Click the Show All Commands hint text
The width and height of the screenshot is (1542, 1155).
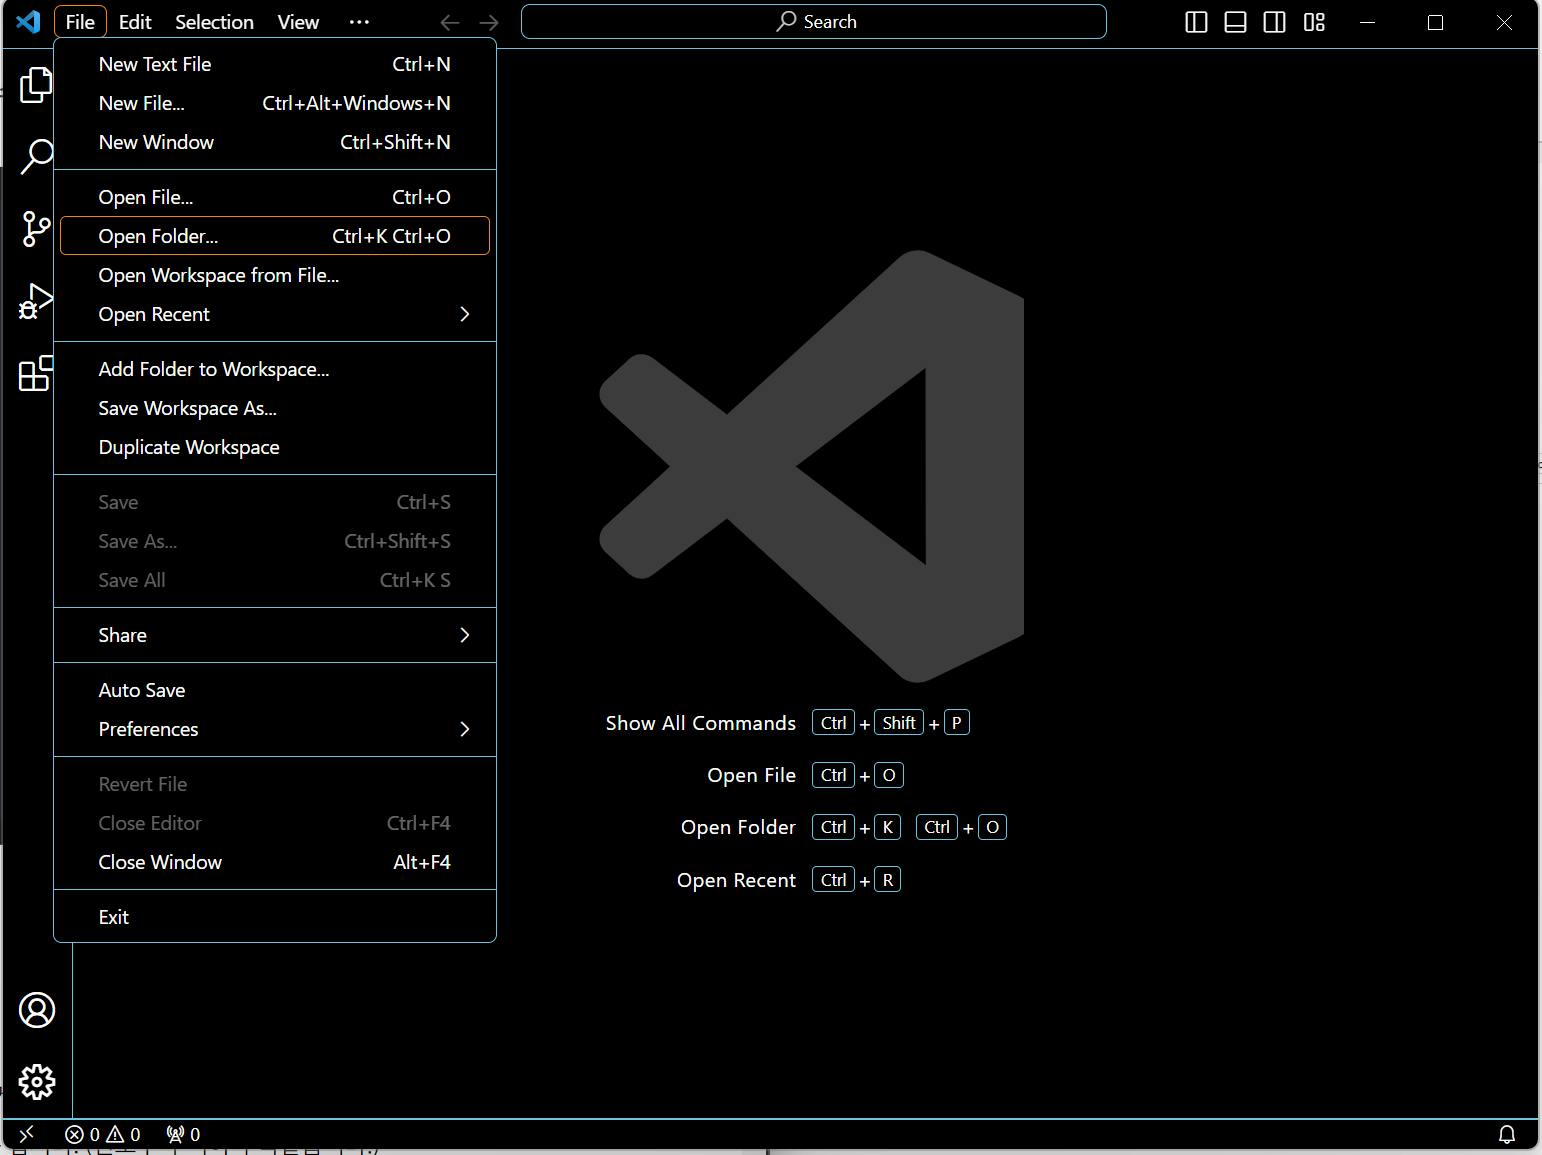(x=701, y=723)
